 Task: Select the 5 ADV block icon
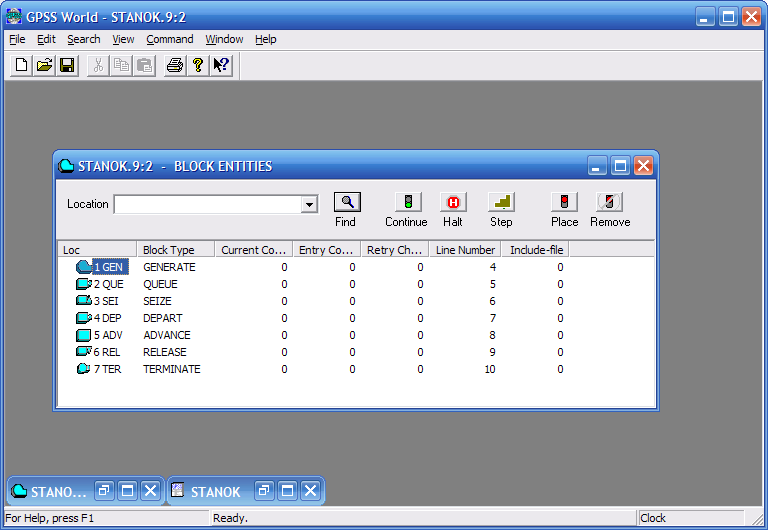(84, 335)
